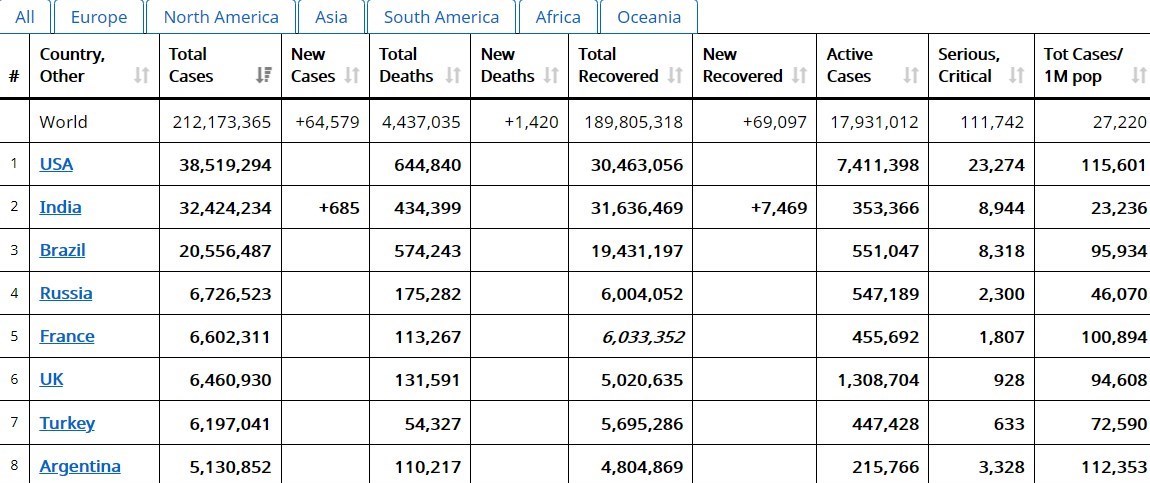1150x483 pixels.
Task: Click Active Cases sort arrows icon
Action: (x=910, y=76)
